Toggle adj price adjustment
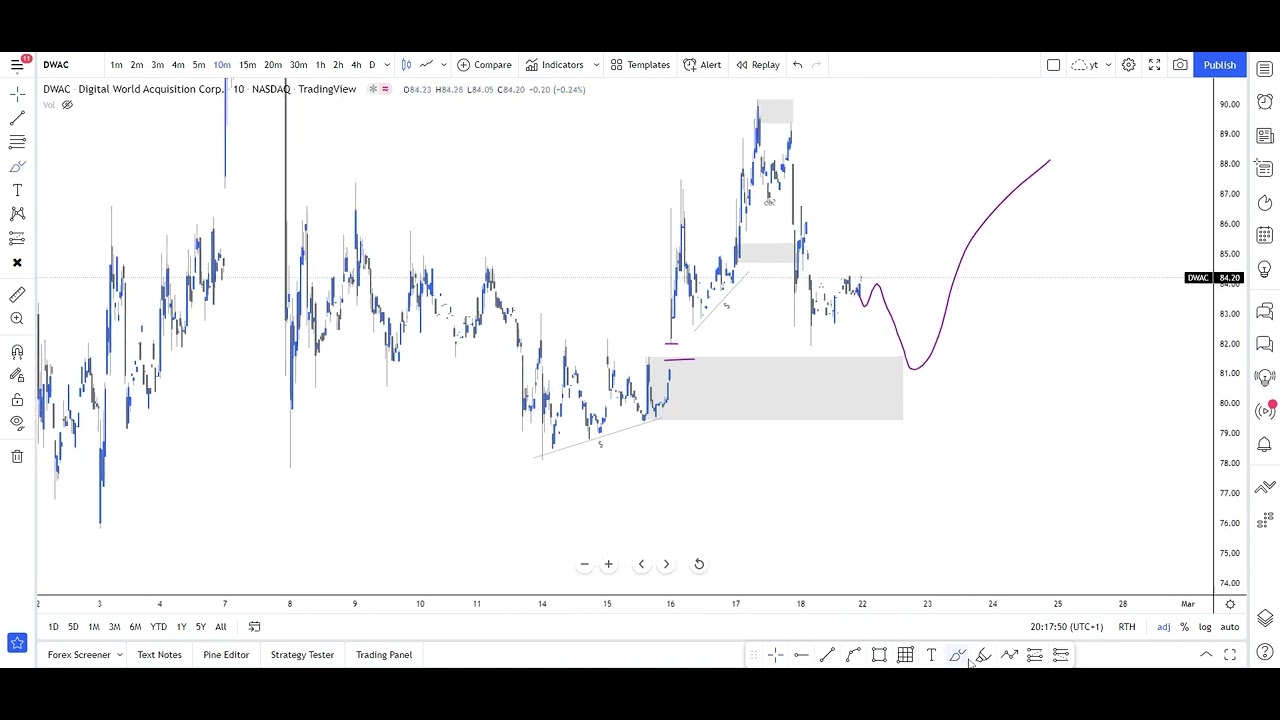 tap(1164, 627)
